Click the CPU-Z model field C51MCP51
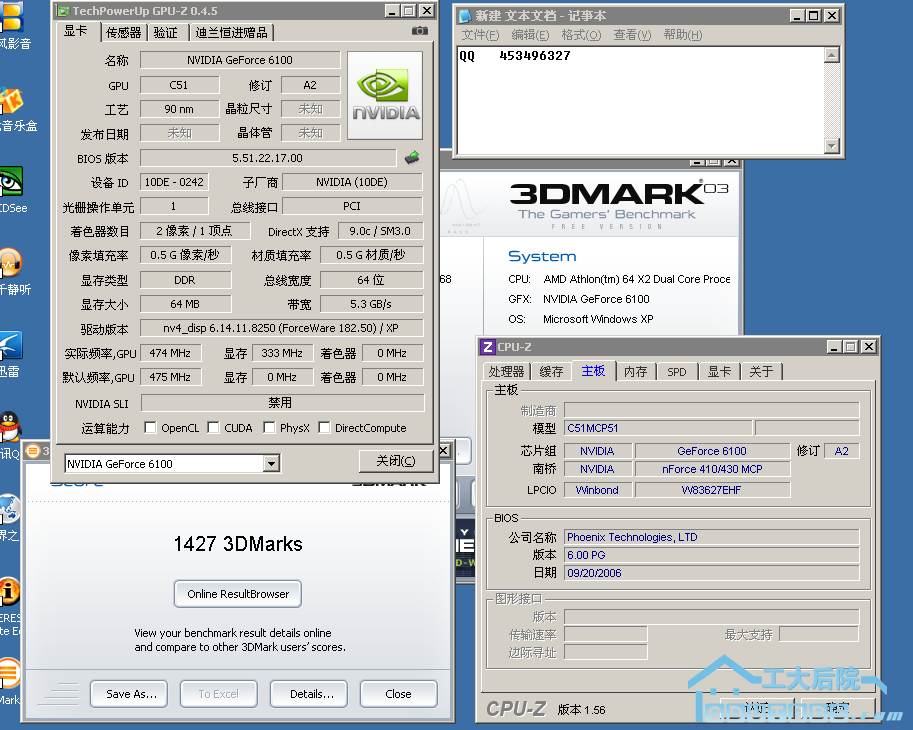Viewport: 913px width, 730px height. coord(658,428)
